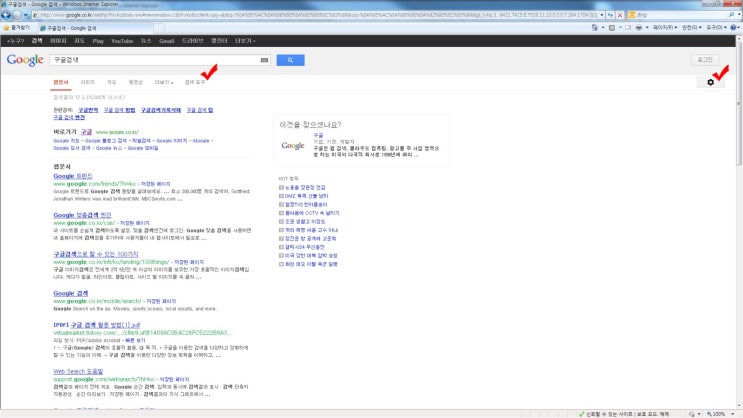Open the 검색 도구 search tools
Viewport: 743px width, 418px height.
(195, 82)
